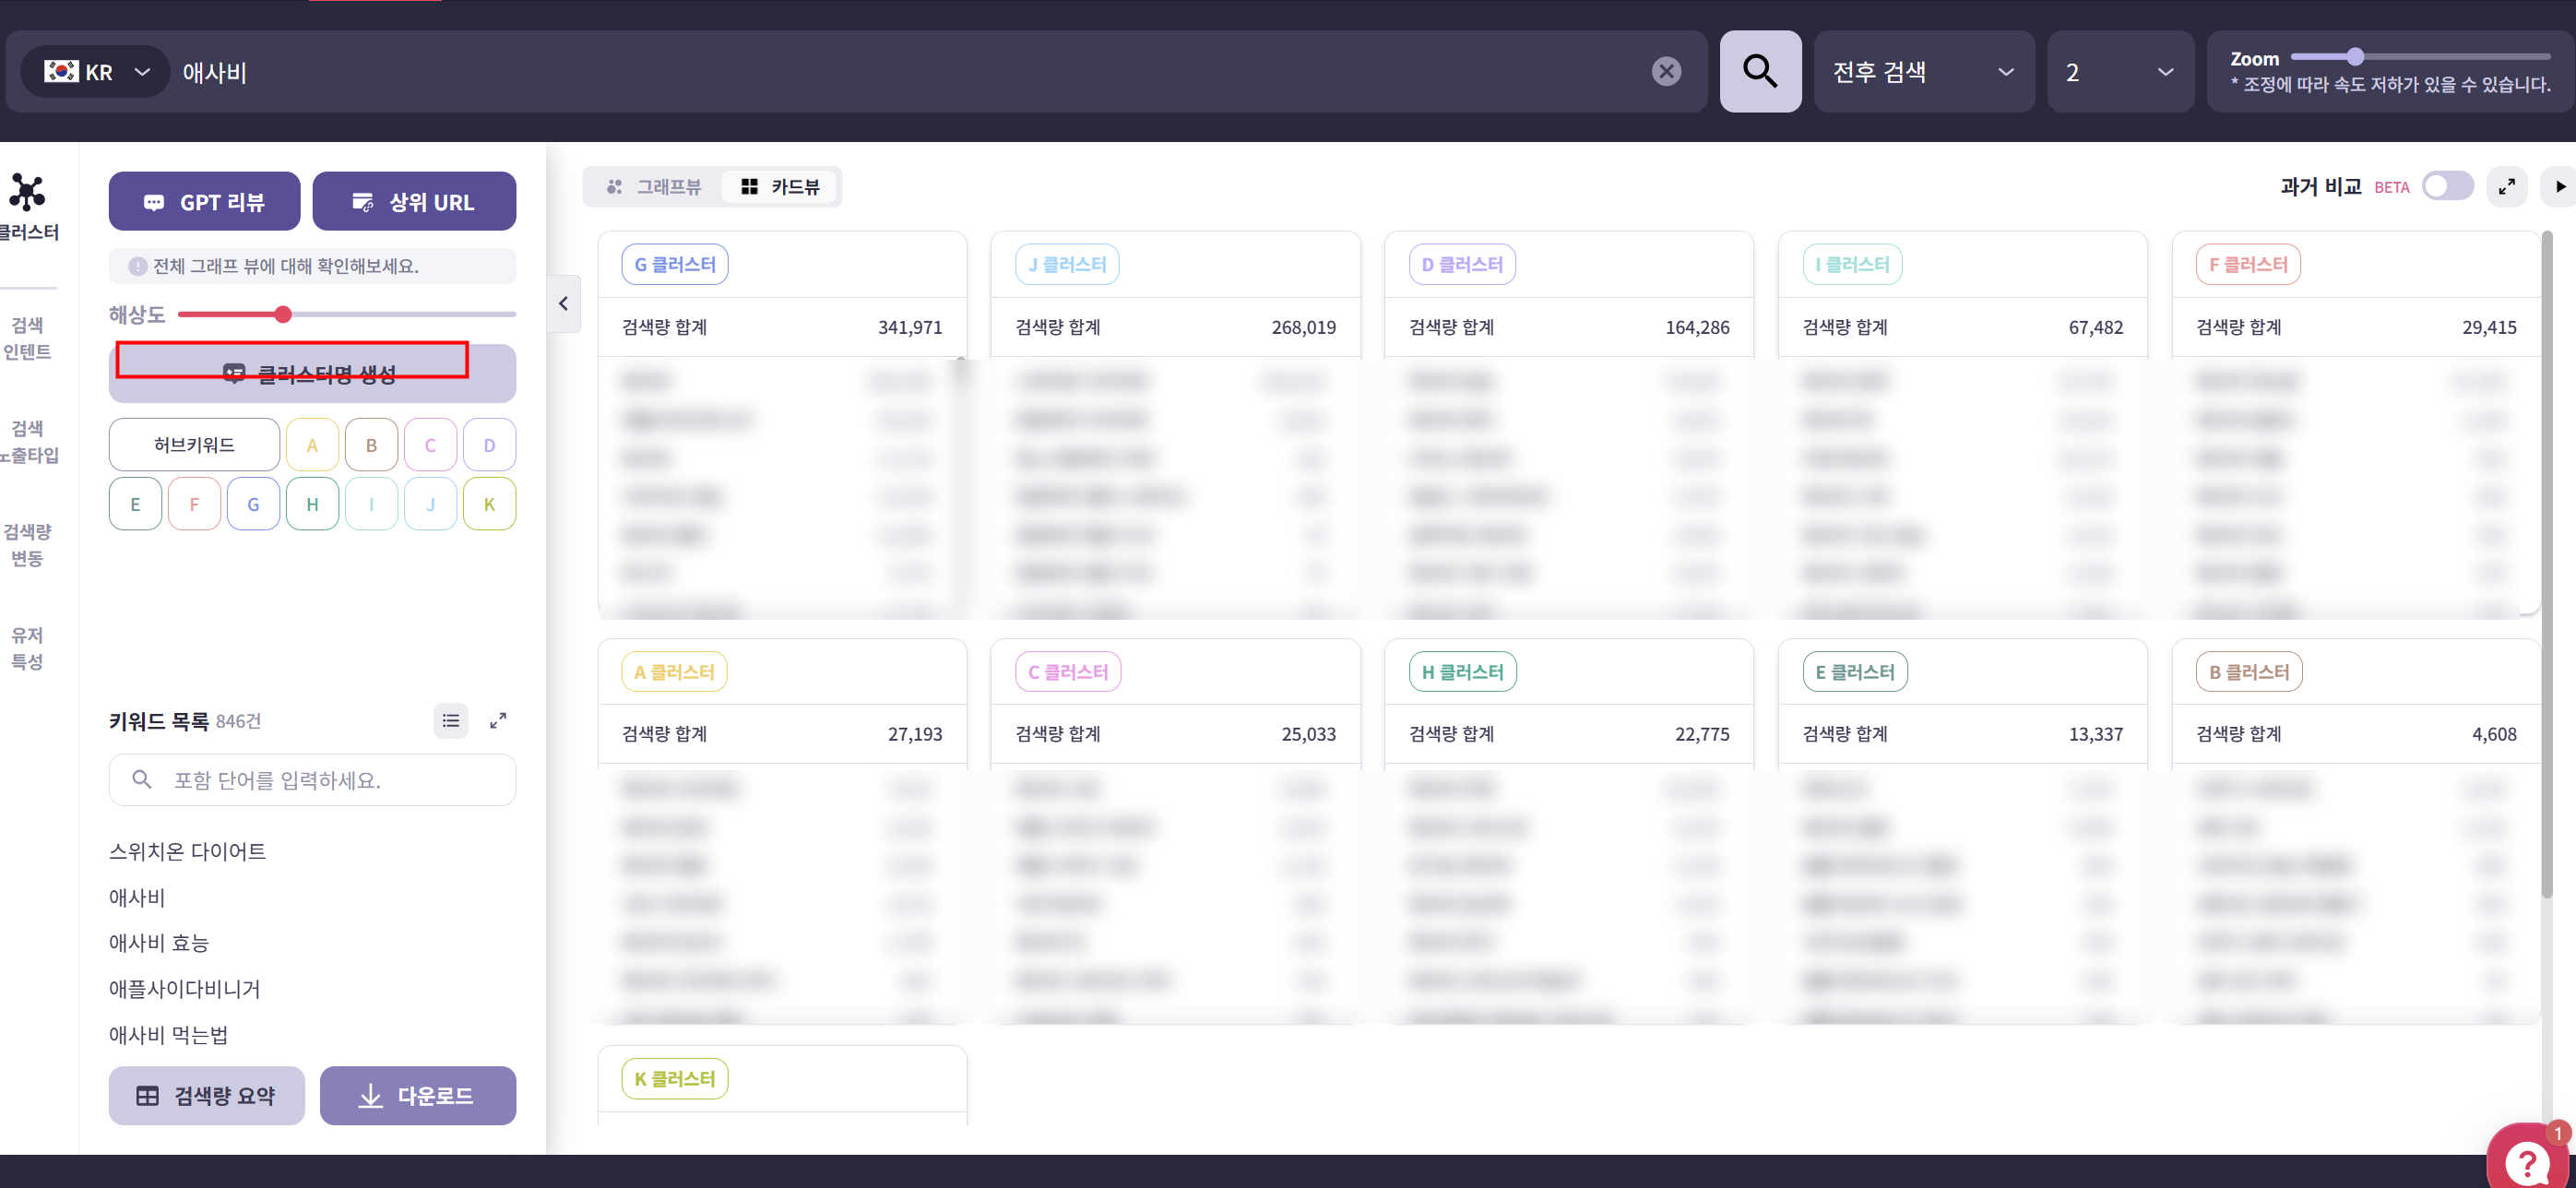Open the KR country dropdown
Viewport: 2576px width, 1188px height.
coord(96,72)
